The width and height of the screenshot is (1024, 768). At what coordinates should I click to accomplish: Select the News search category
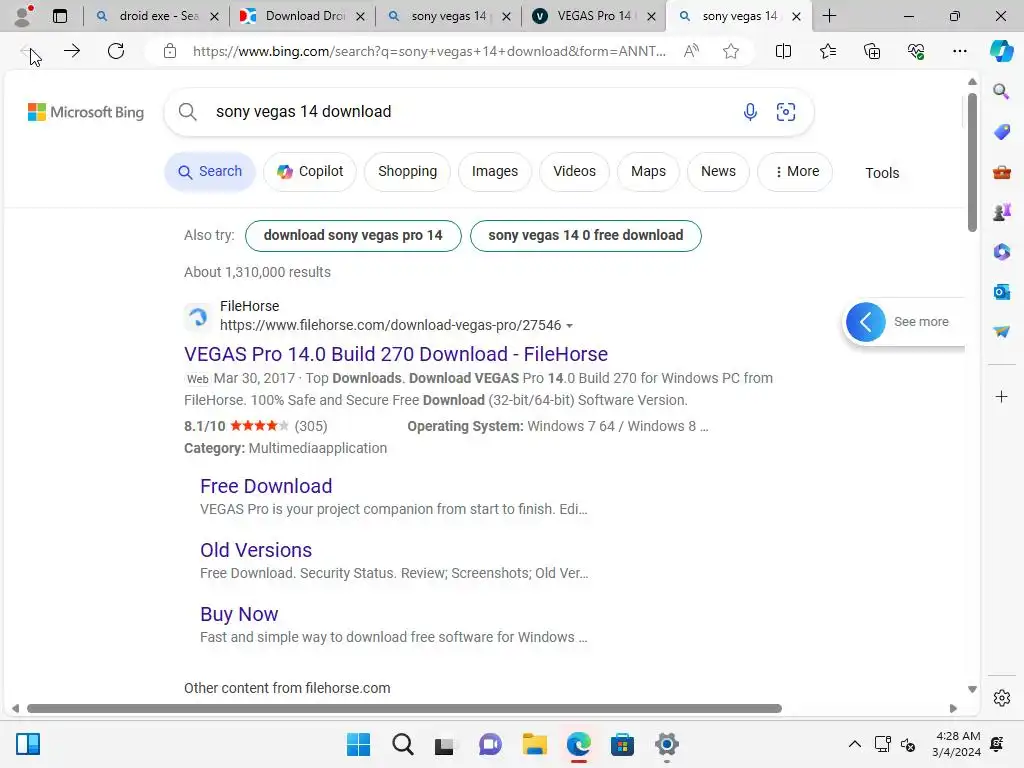pos(718,172)
